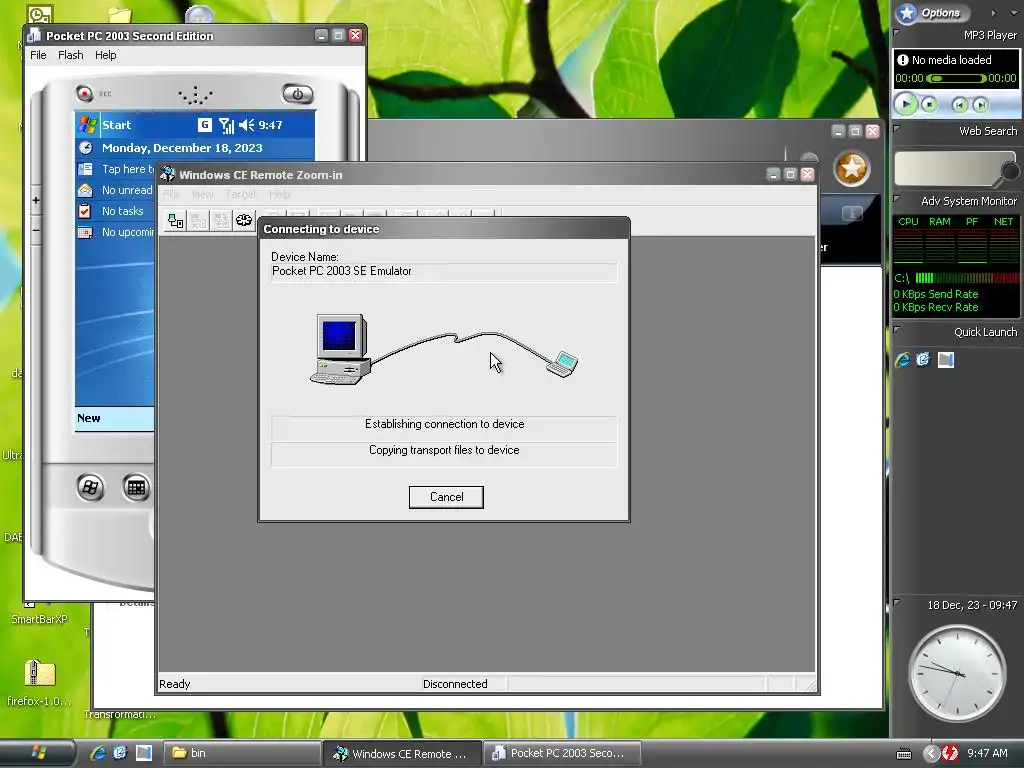This screenshot has width=1024, height=768.
Task: Click the second browser icon in sidebar Quick Launch
Action: [923, 360]
